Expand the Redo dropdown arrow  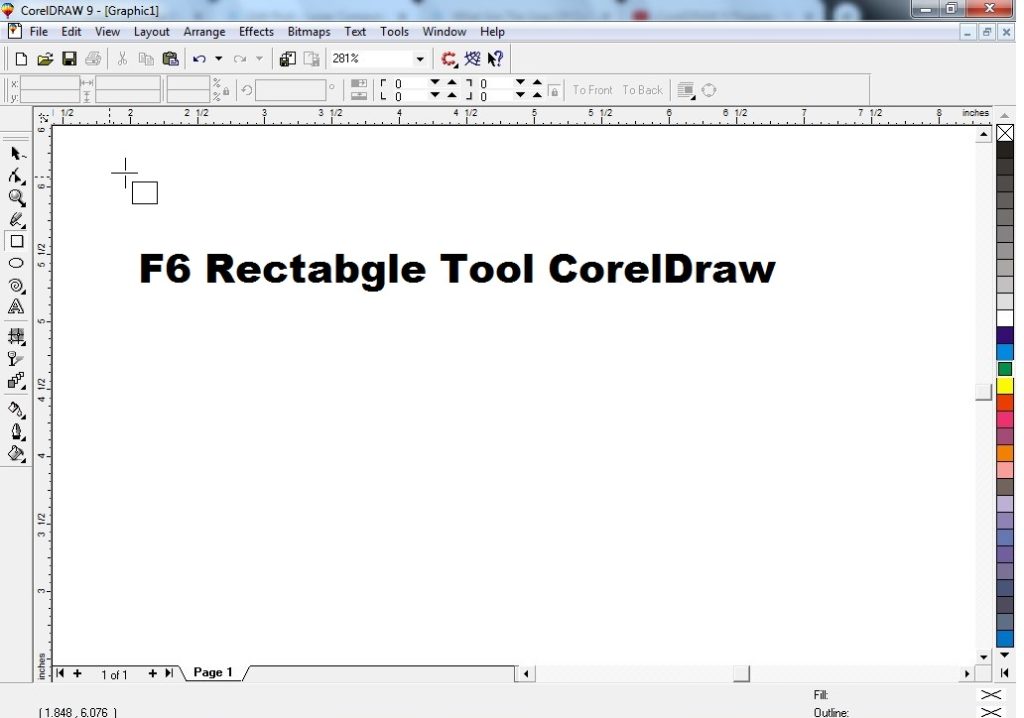259,58
